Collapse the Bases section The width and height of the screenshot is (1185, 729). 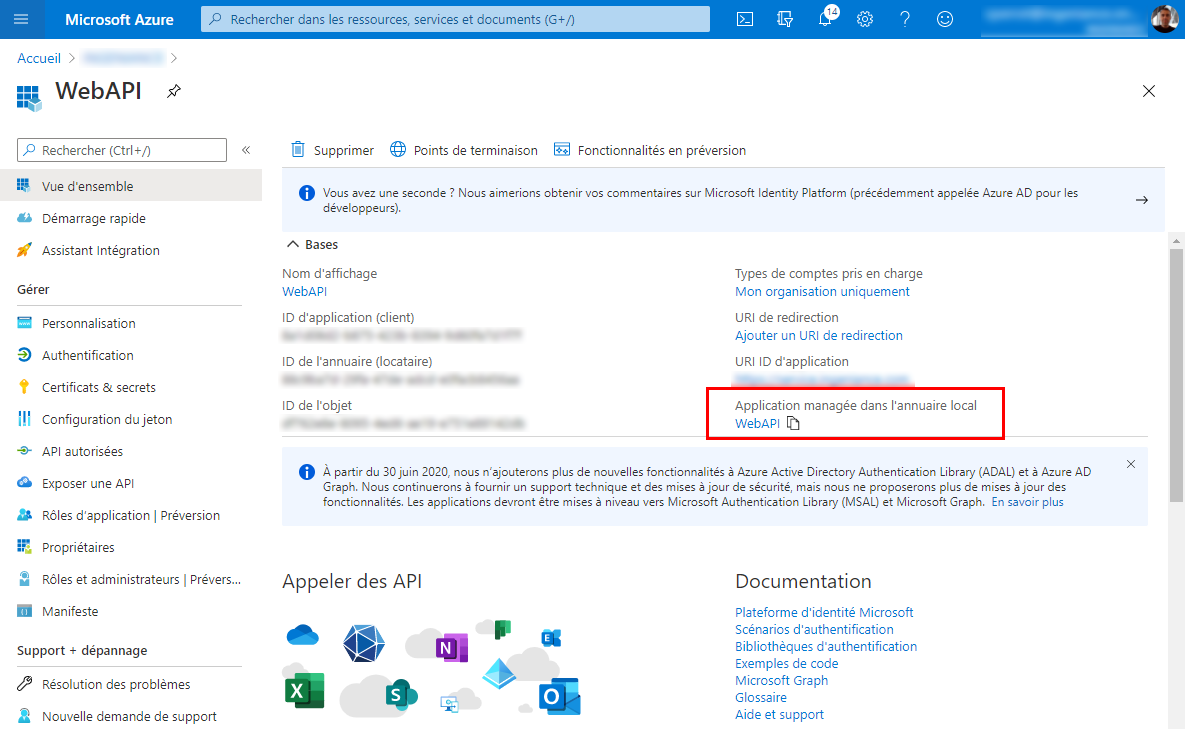(x=312, y=245)
